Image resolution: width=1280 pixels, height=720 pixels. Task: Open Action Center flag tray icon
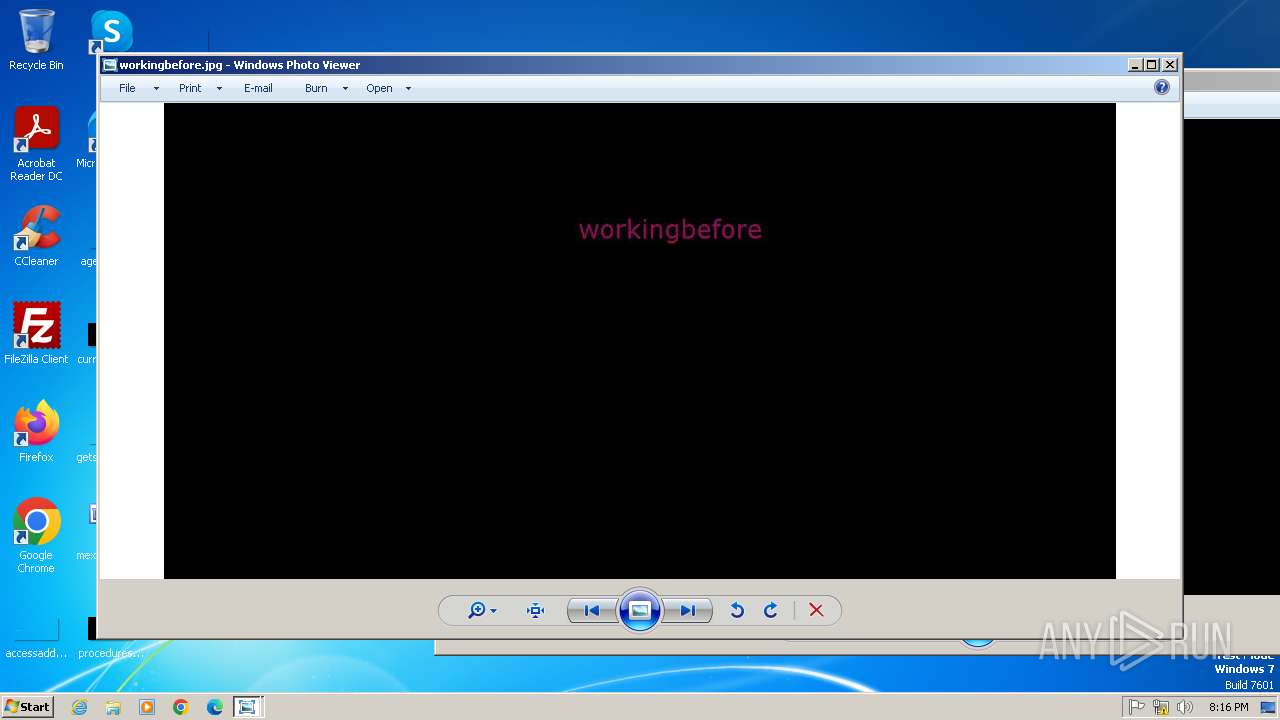coord(1136,707)
